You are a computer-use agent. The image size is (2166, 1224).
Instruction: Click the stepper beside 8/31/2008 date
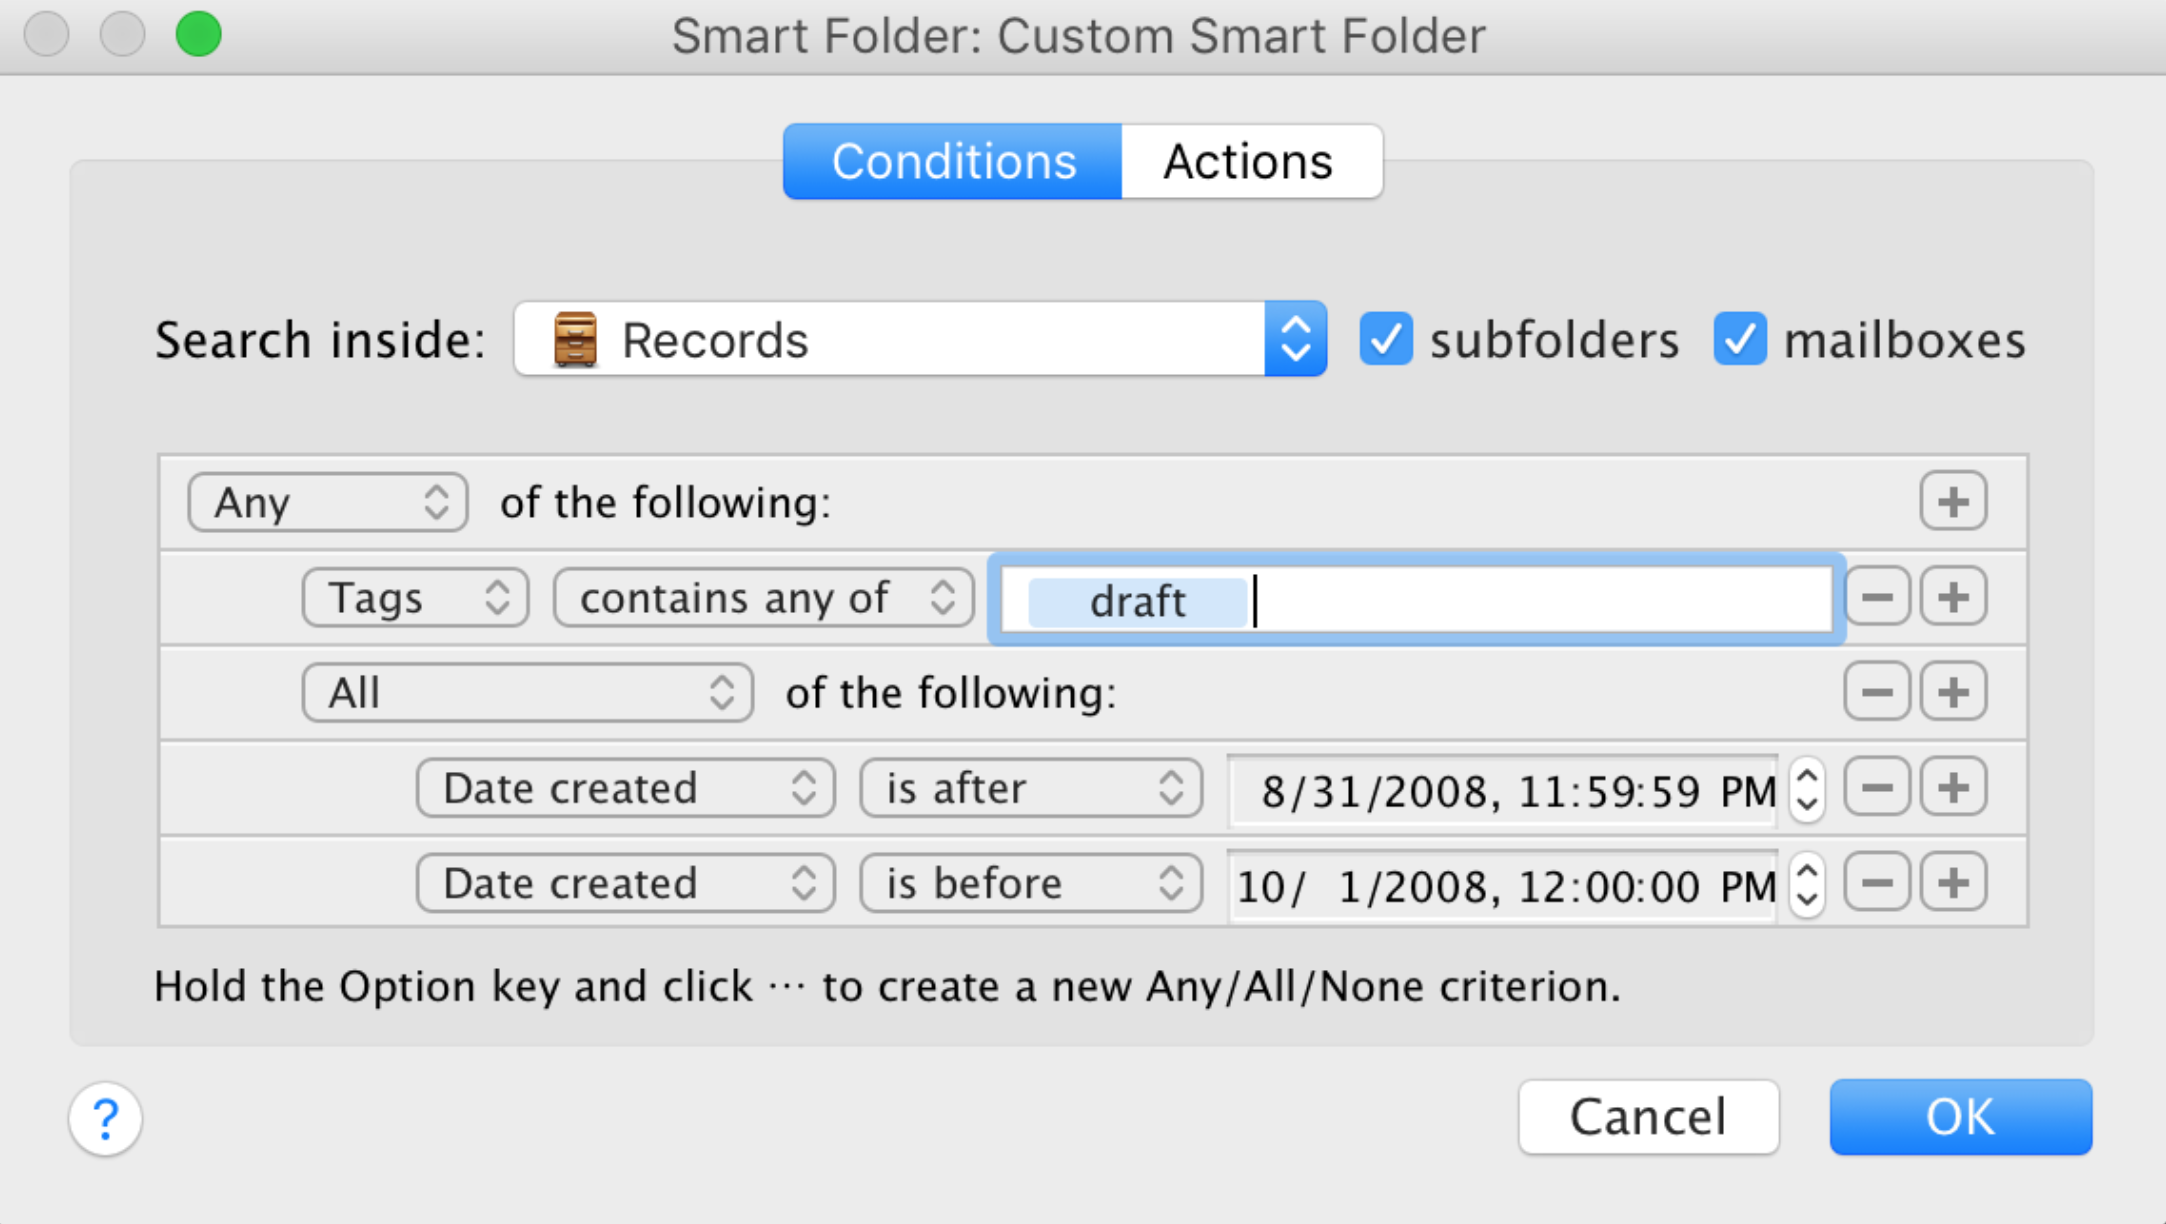point(1807,789)
